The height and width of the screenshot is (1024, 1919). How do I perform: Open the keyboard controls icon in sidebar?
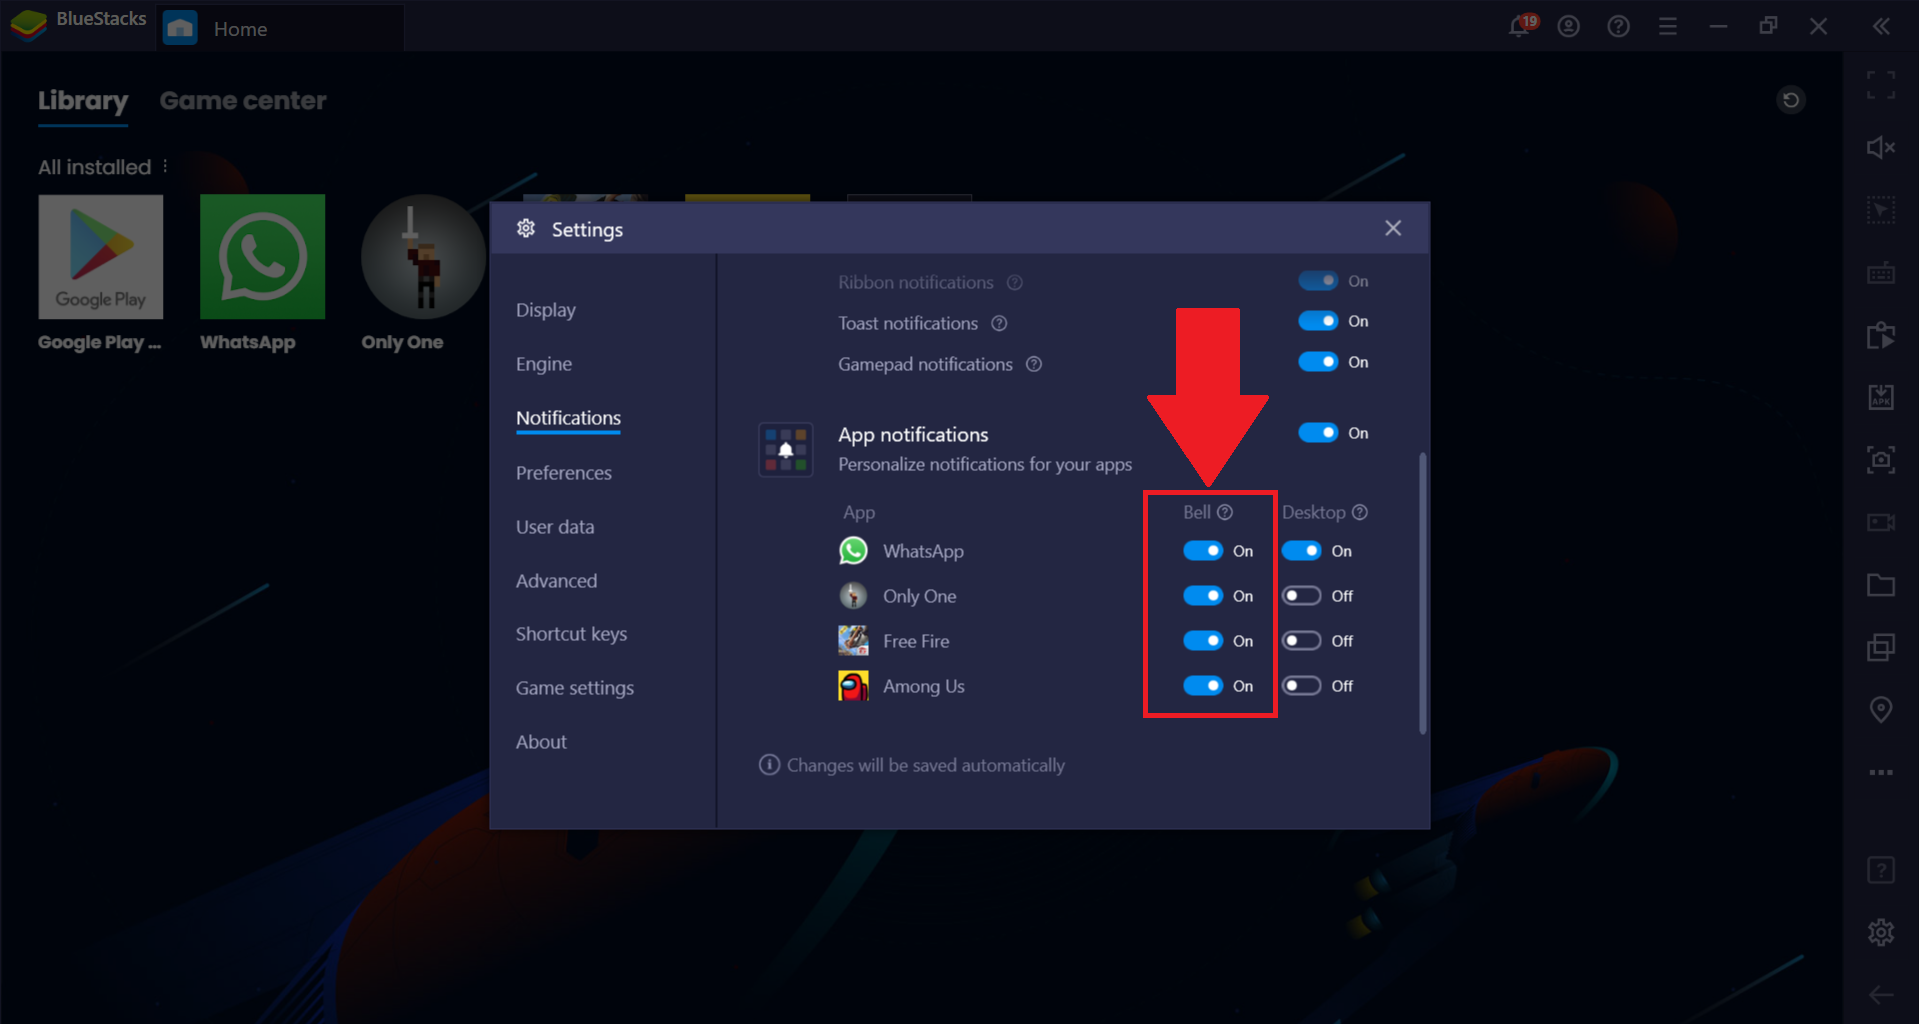tap(1881, 273)
